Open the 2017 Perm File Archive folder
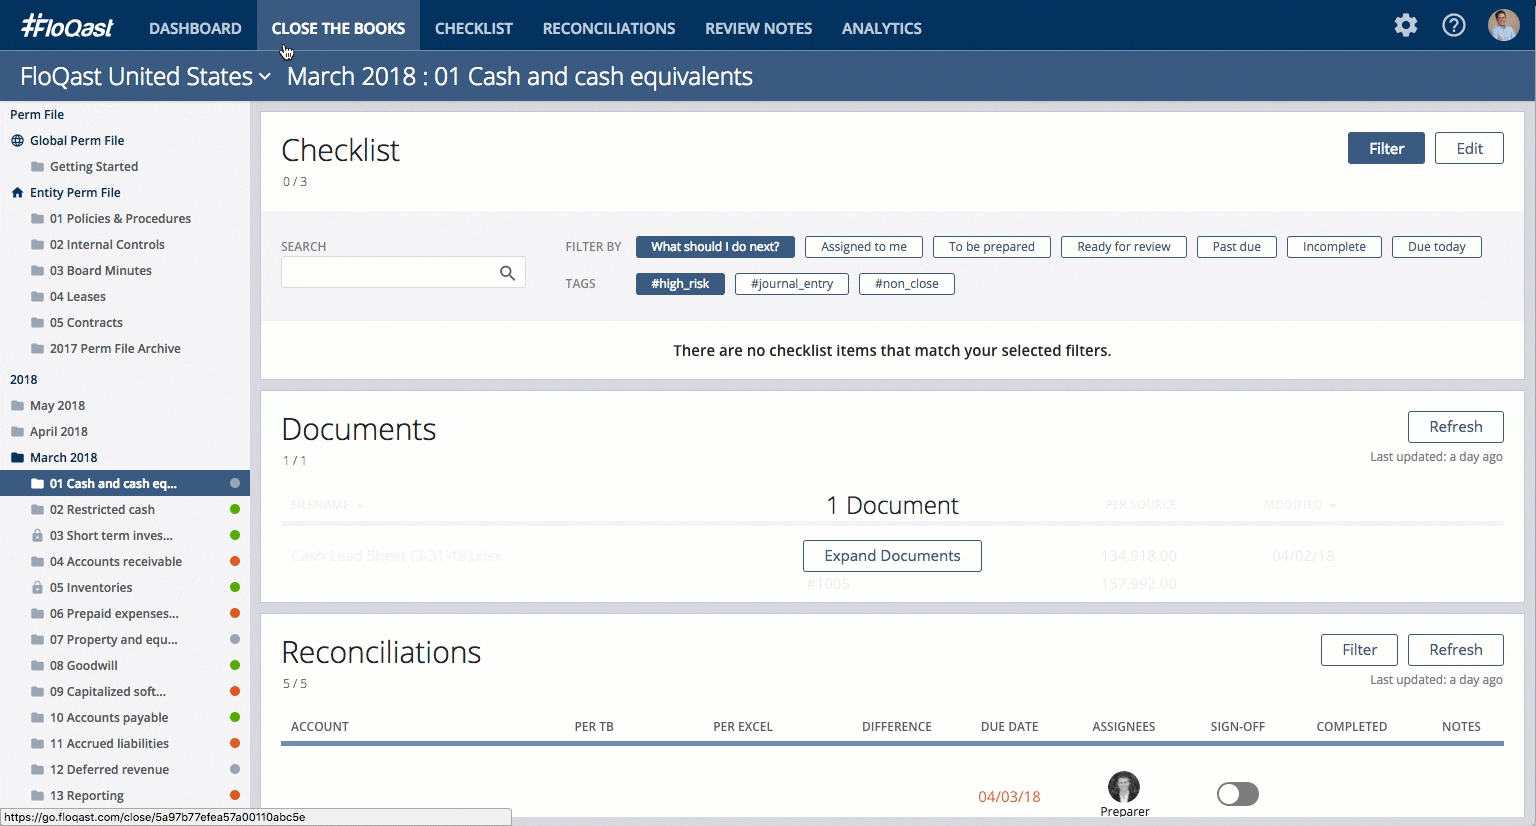This screenshot has height=826, width=1536. (x=115, y=349)
